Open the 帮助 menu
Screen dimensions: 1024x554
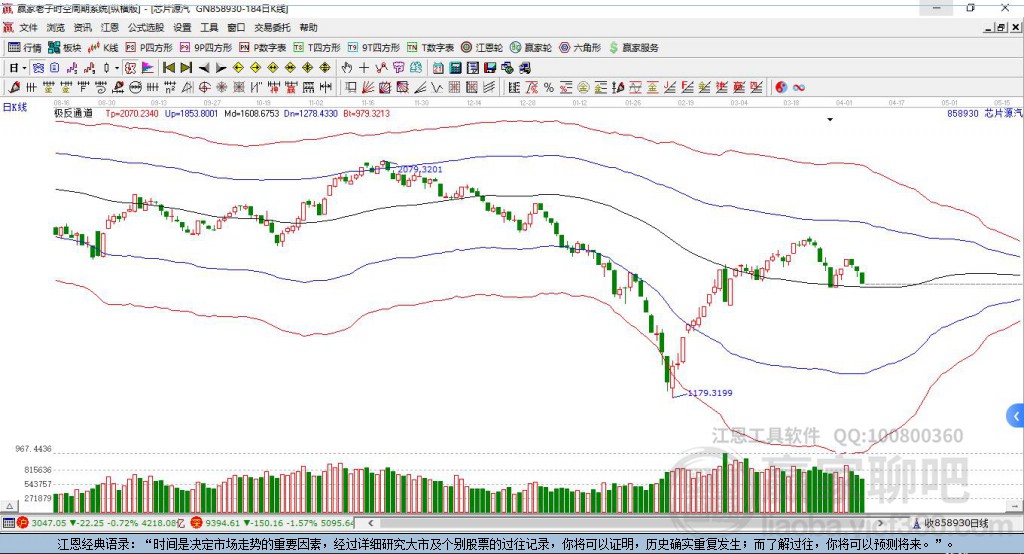point(308,27)
